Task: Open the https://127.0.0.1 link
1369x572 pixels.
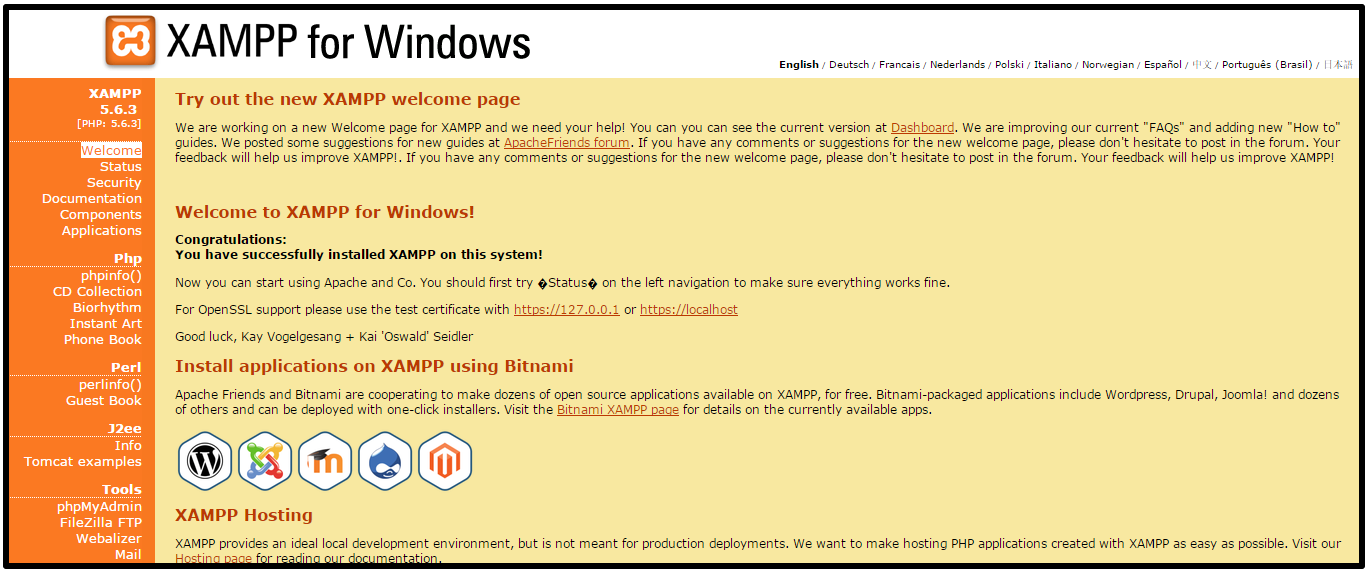Action: tap(567, 310)
